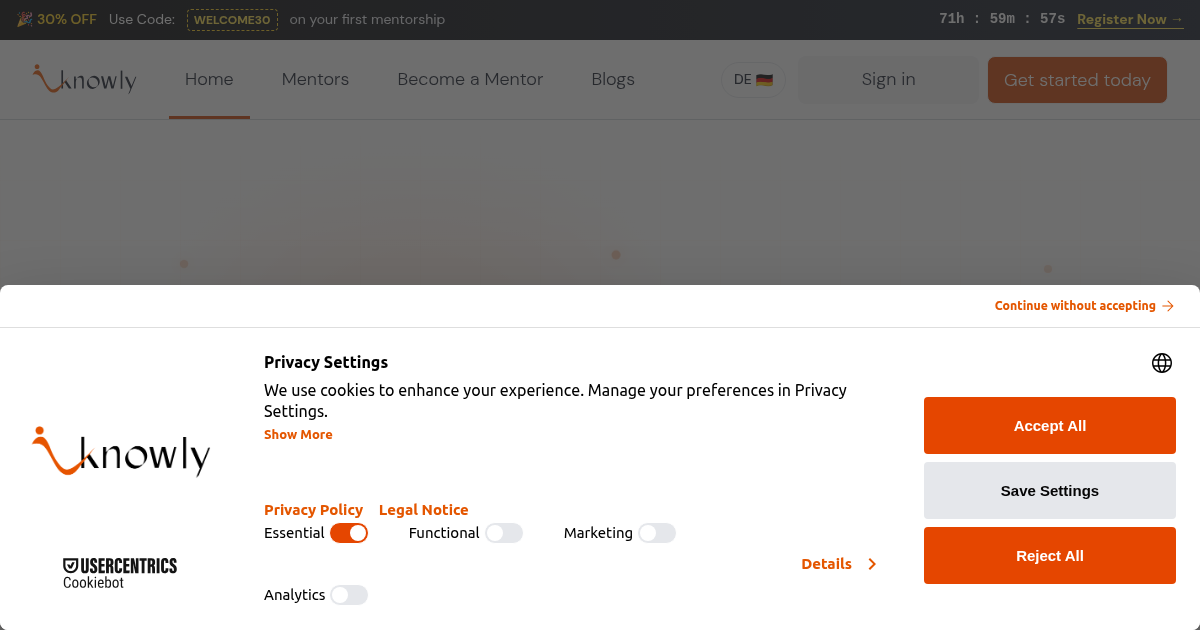Click the Reject All button
1200x630 pixels.
coord(1049,555)
